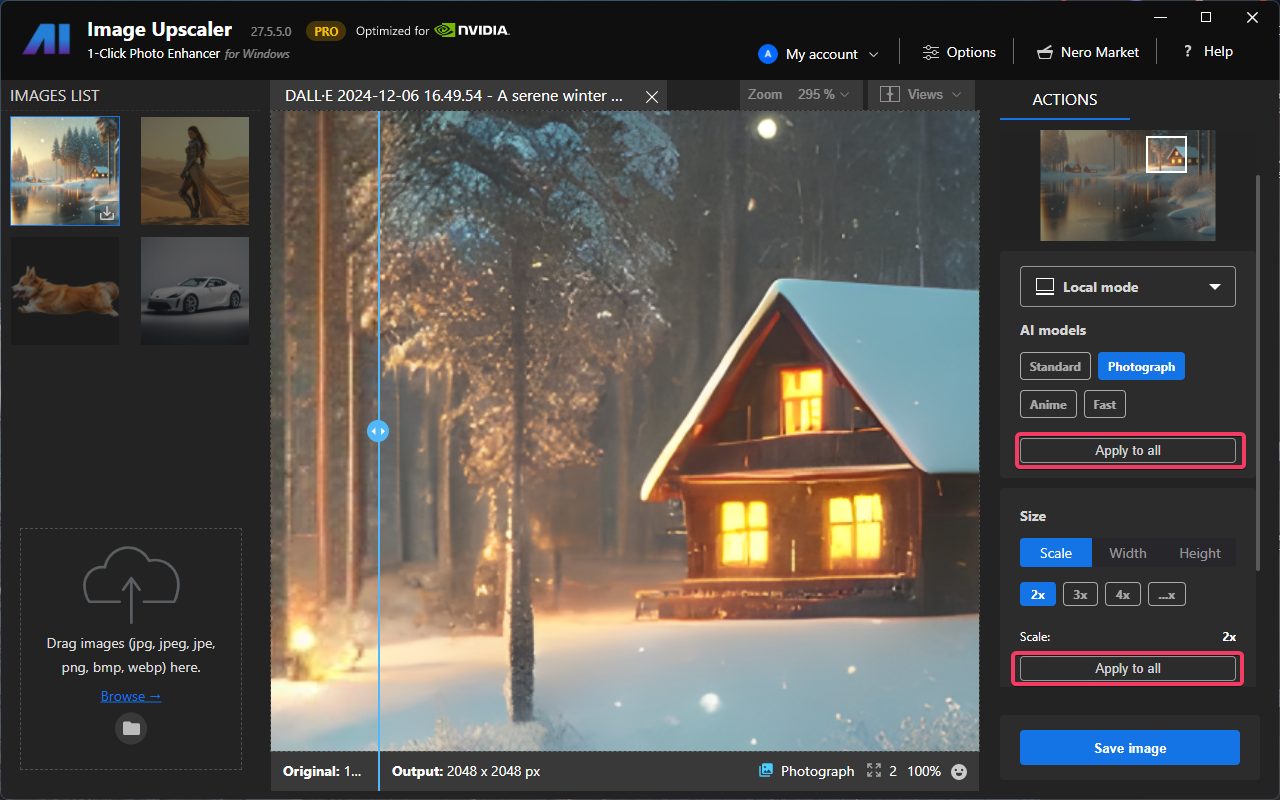Choose the 4x scale option
Screen dimensions: 1280x800
pyautogui.click(x=1122, y=594)
